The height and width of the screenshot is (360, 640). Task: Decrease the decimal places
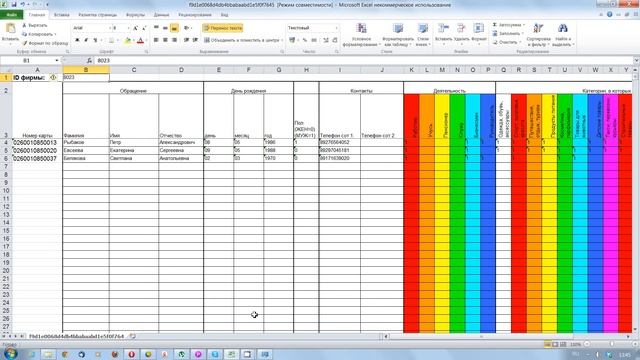click(335, 40)
